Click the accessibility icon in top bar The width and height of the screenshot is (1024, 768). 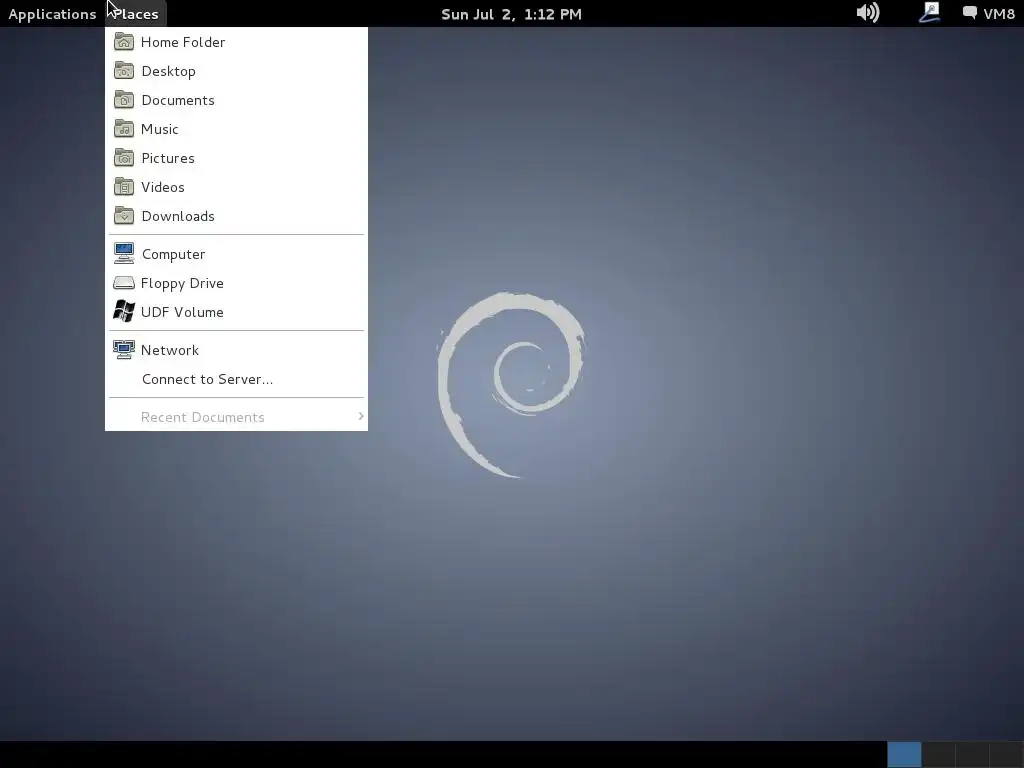tap(929, 12)
